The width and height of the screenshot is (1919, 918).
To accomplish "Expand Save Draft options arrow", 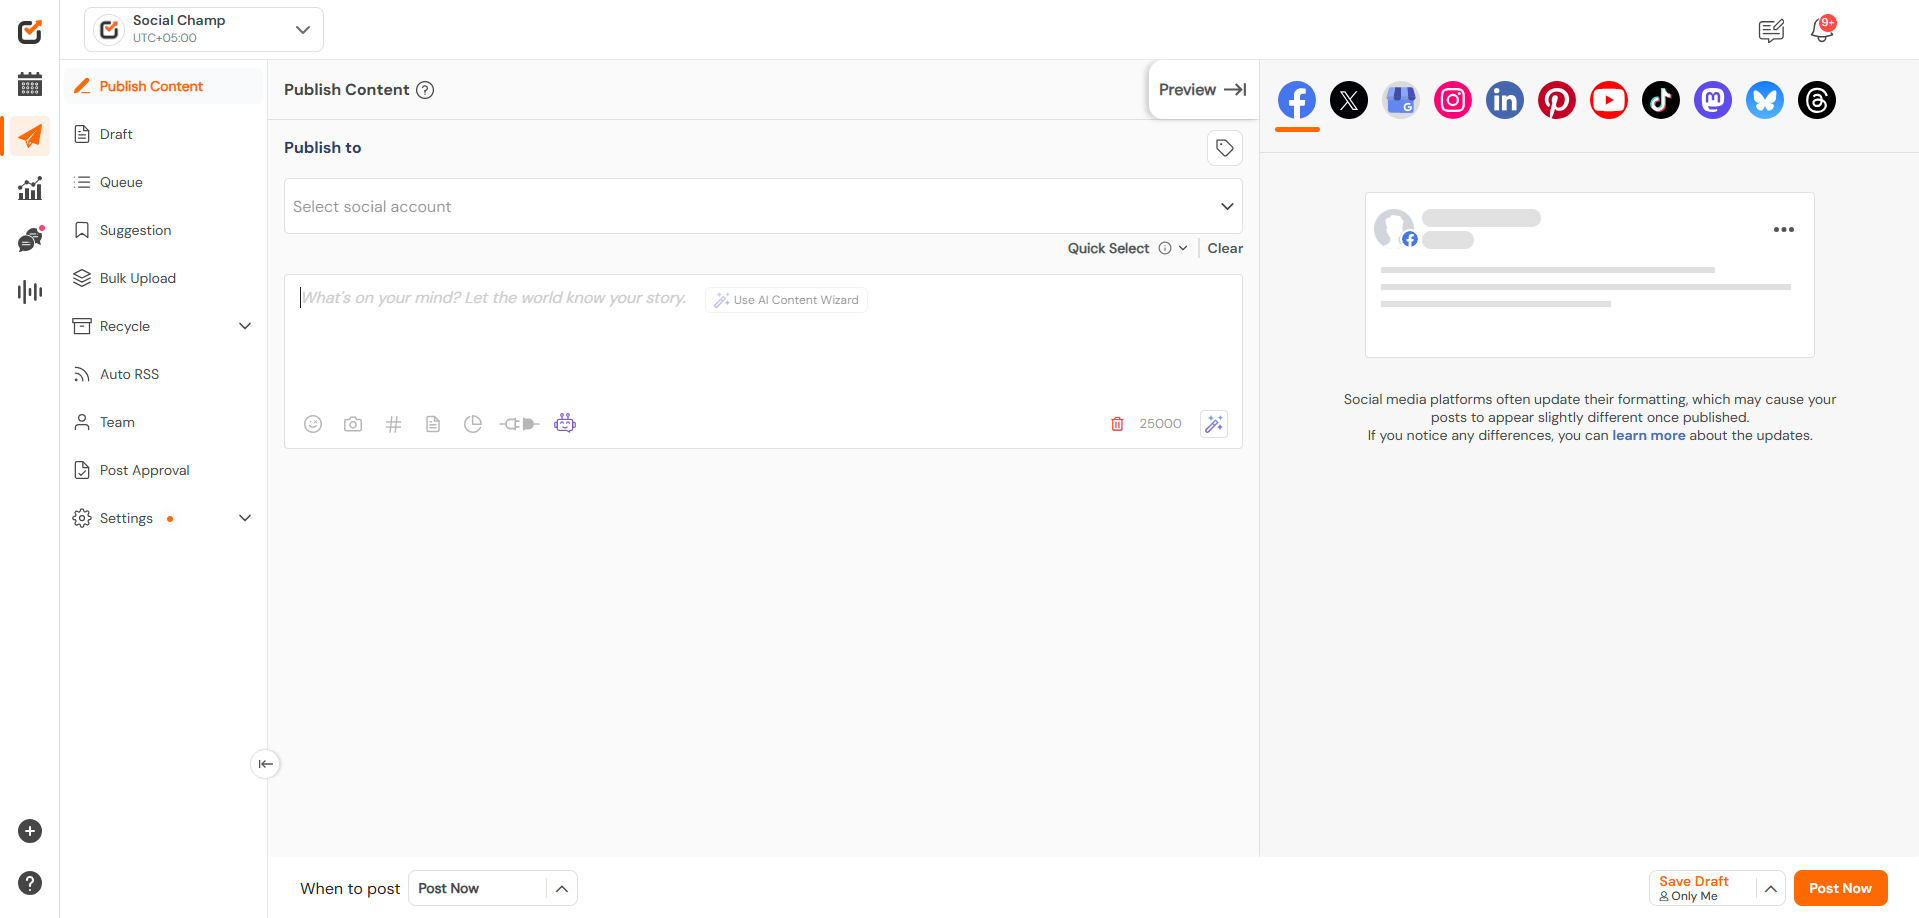I will pyautogui.click(x=1770, y=888).
